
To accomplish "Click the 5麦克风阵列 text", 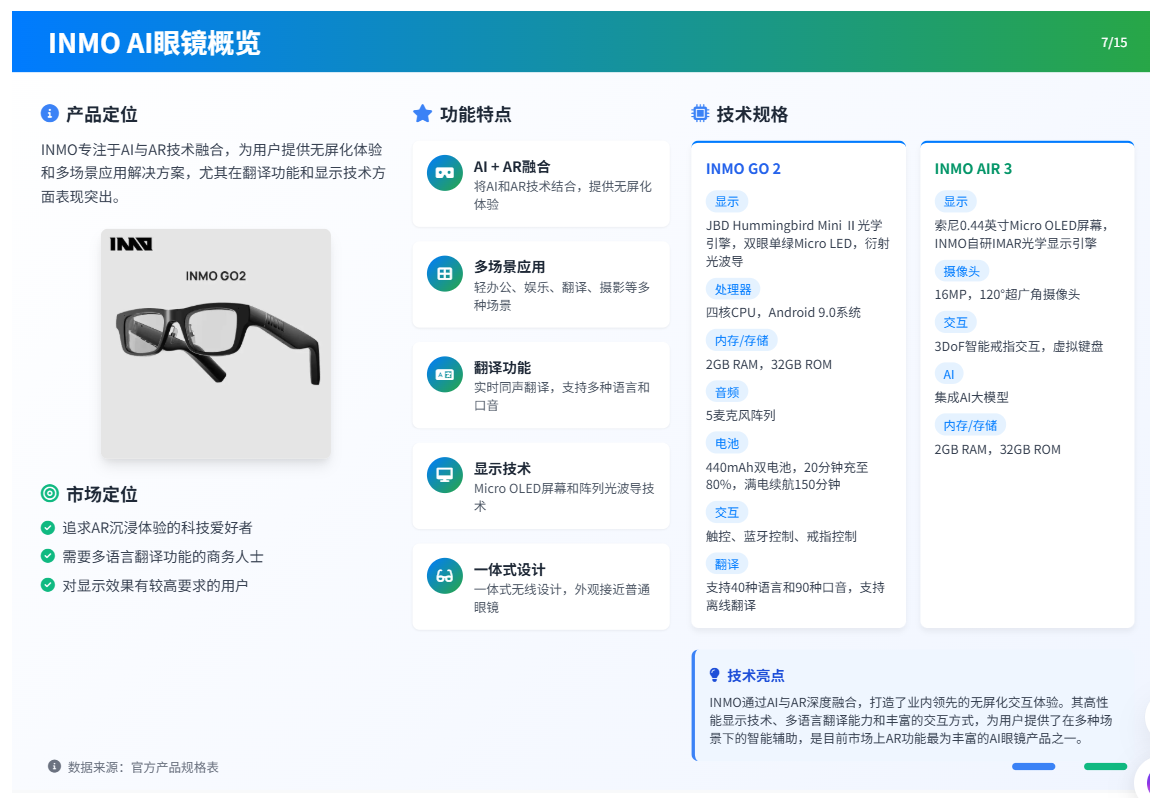I will click(x=741, y=415).
